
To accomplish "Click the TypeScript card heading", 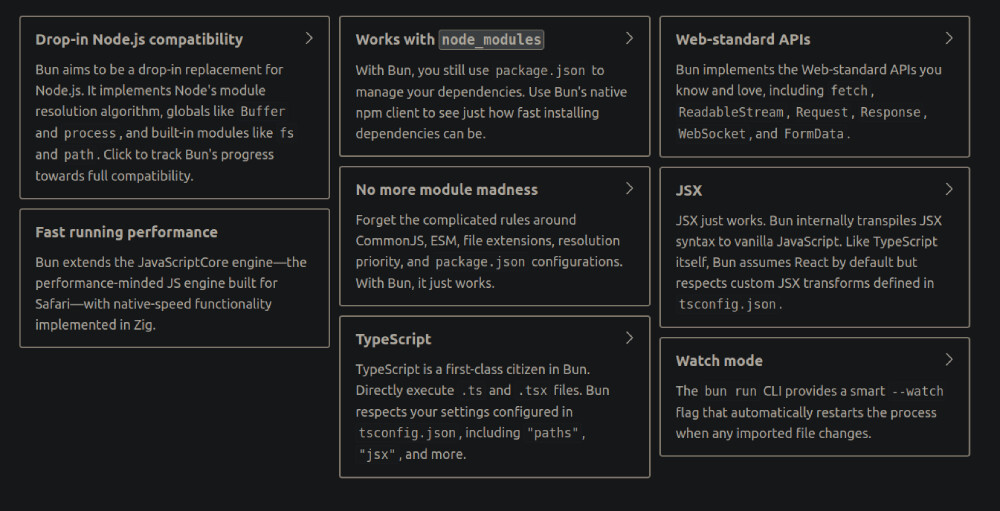I will click(x=393, y=340).
